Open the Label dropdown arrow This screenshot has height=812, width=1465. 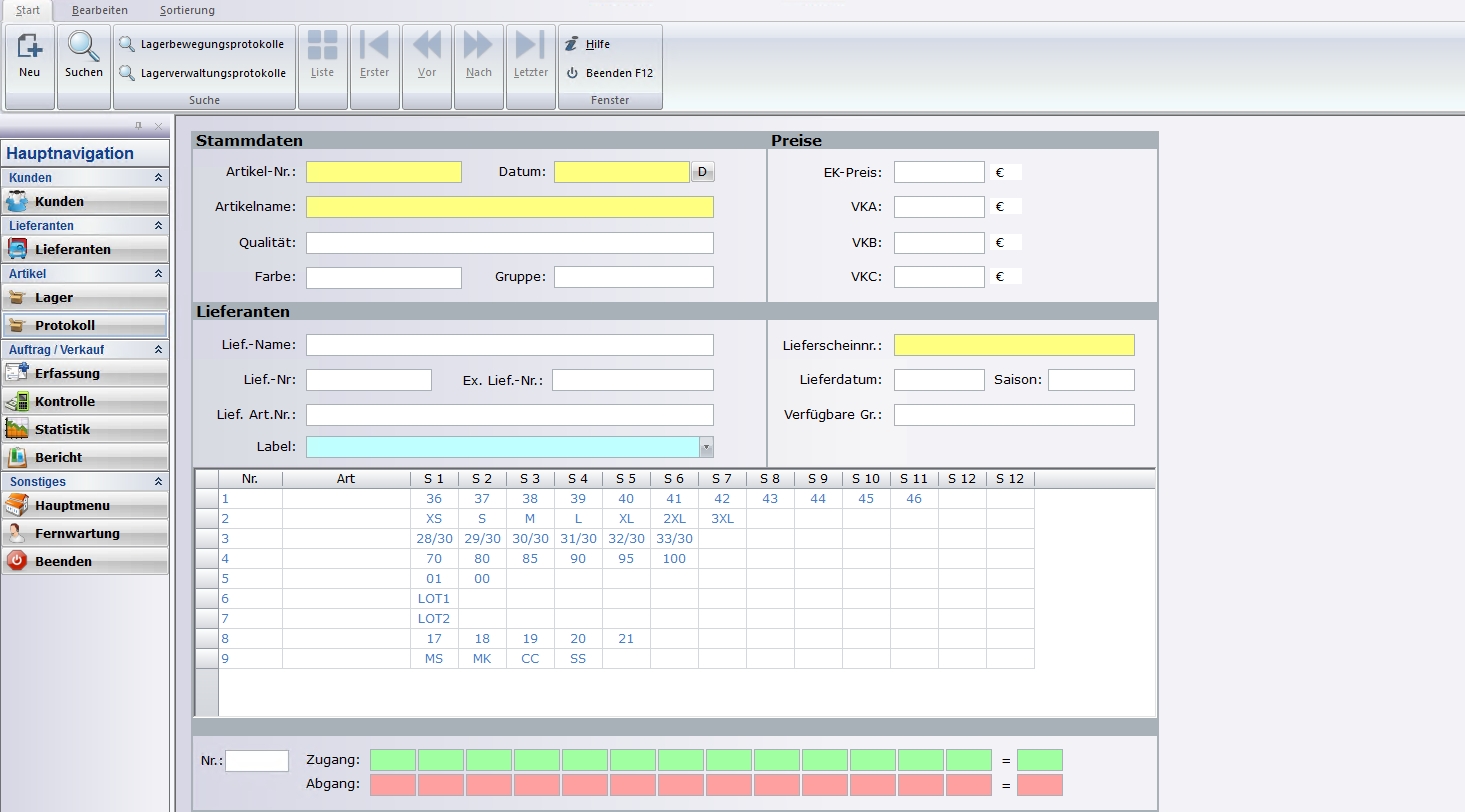coord(706,447)
